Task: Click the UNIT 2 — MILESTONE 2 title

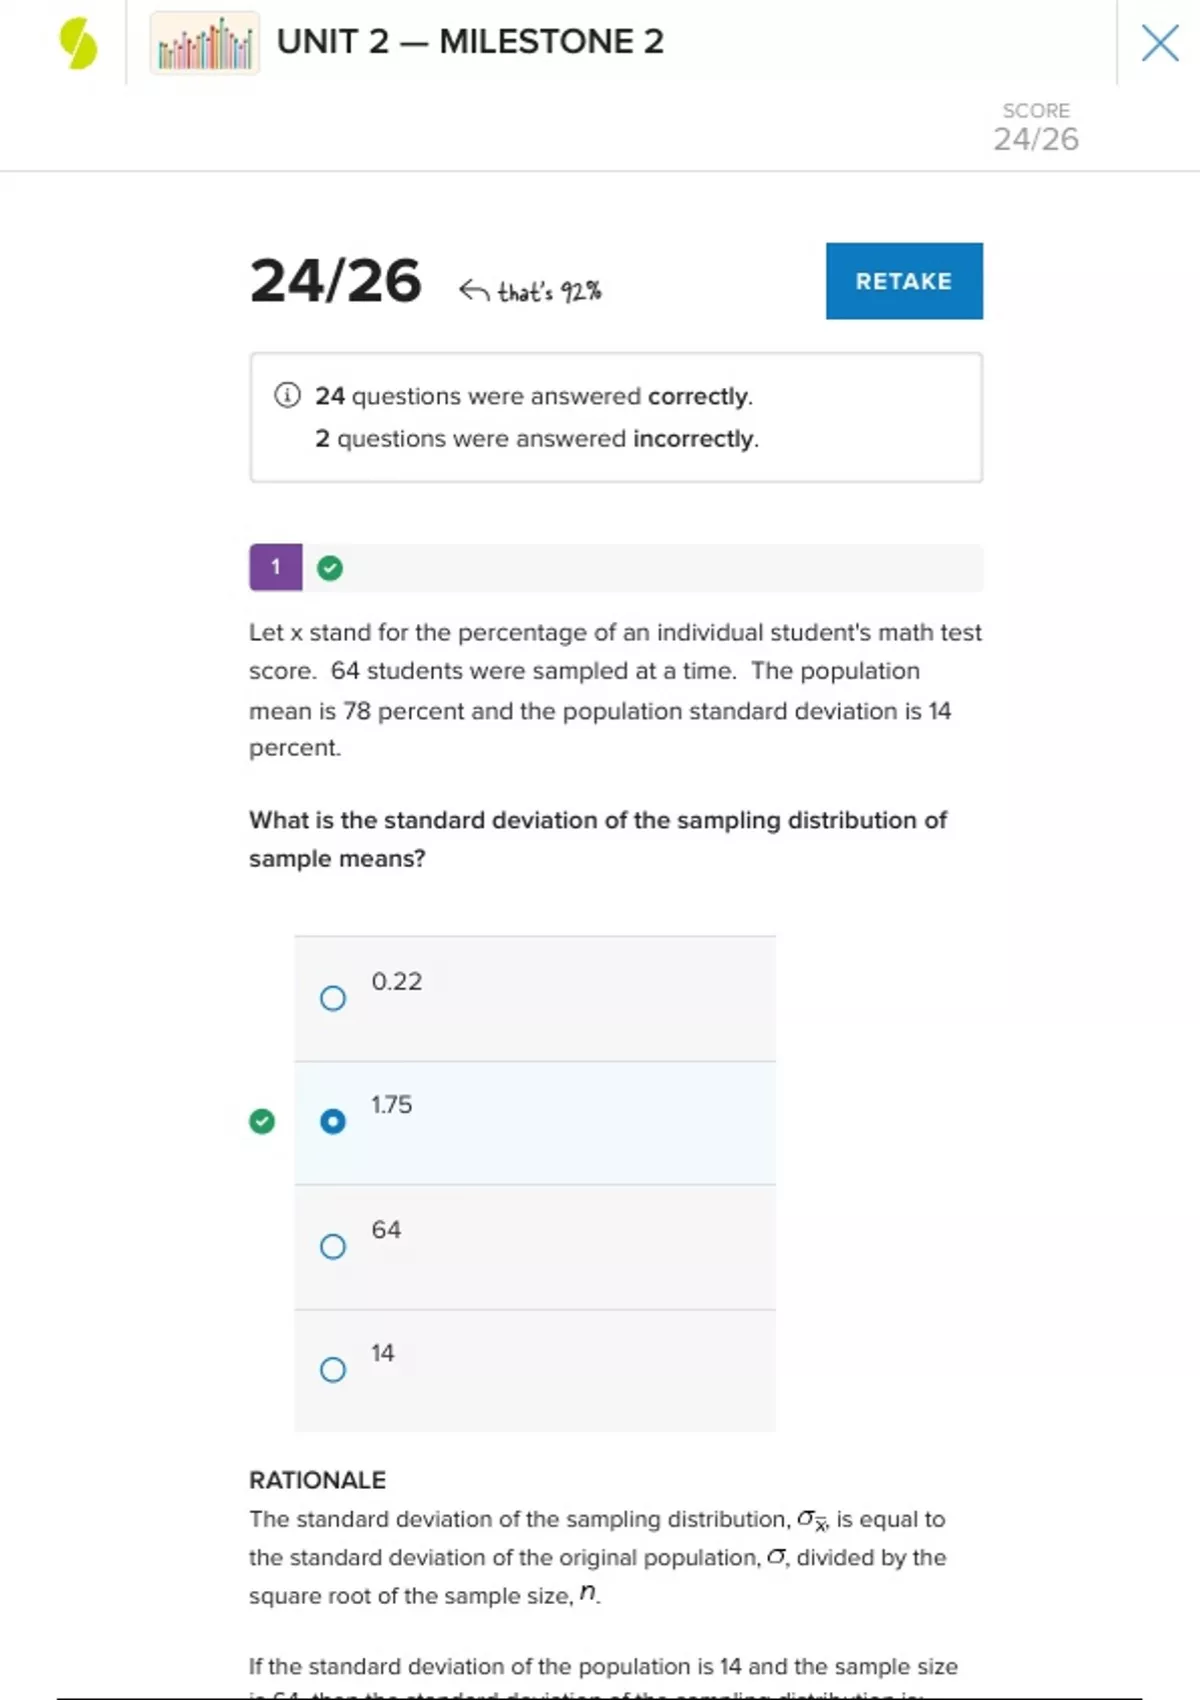Action: click(470, 42)
